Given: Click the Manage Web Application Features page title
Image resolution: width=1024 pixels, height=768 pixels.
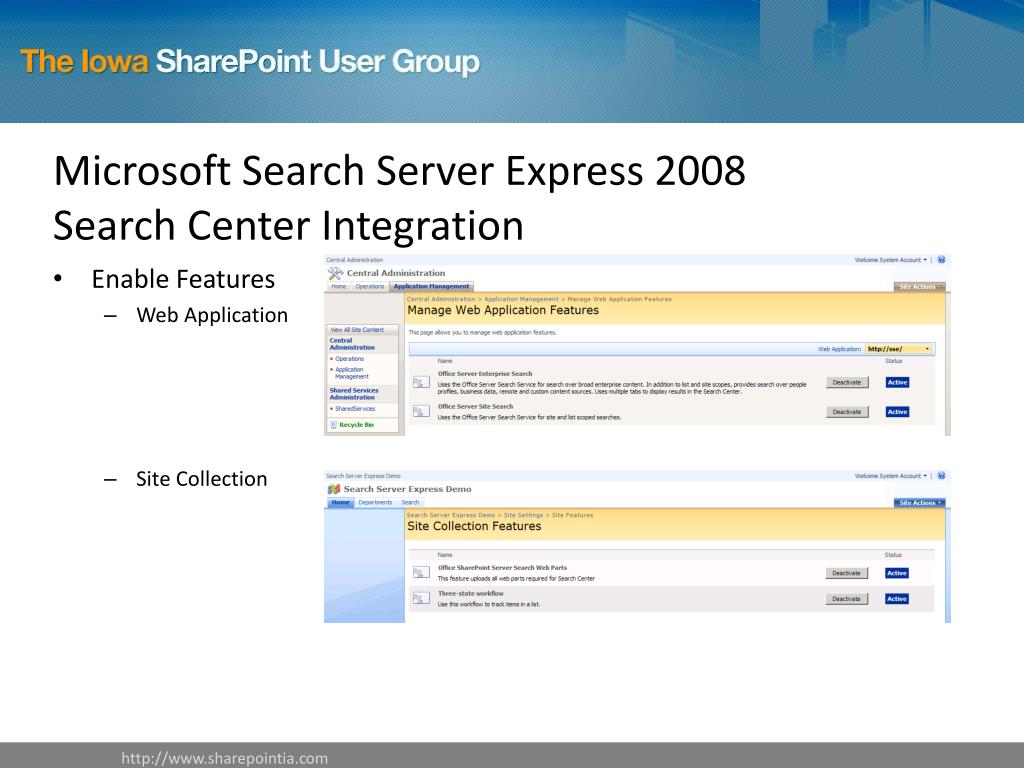Looking at the screenshot, I should tap(503, 310).
